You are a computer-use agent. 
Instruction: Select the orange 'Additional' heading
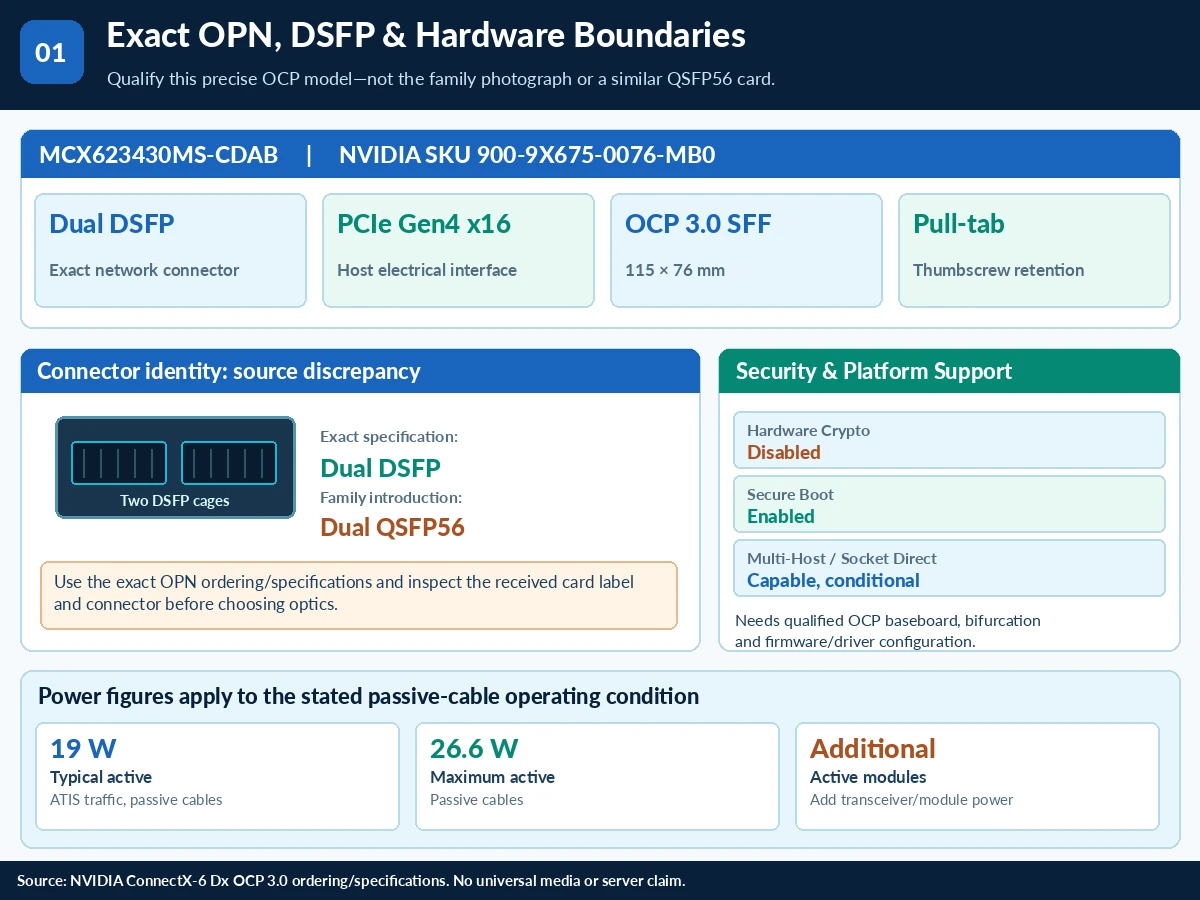pyautogui.click(x=873, y=749)
